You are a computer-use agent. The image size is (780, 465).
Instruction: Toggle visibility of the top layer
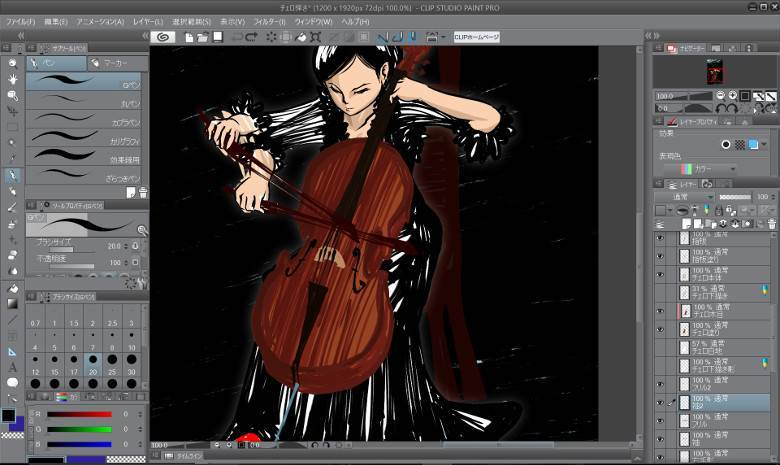[x=659, y=238]
